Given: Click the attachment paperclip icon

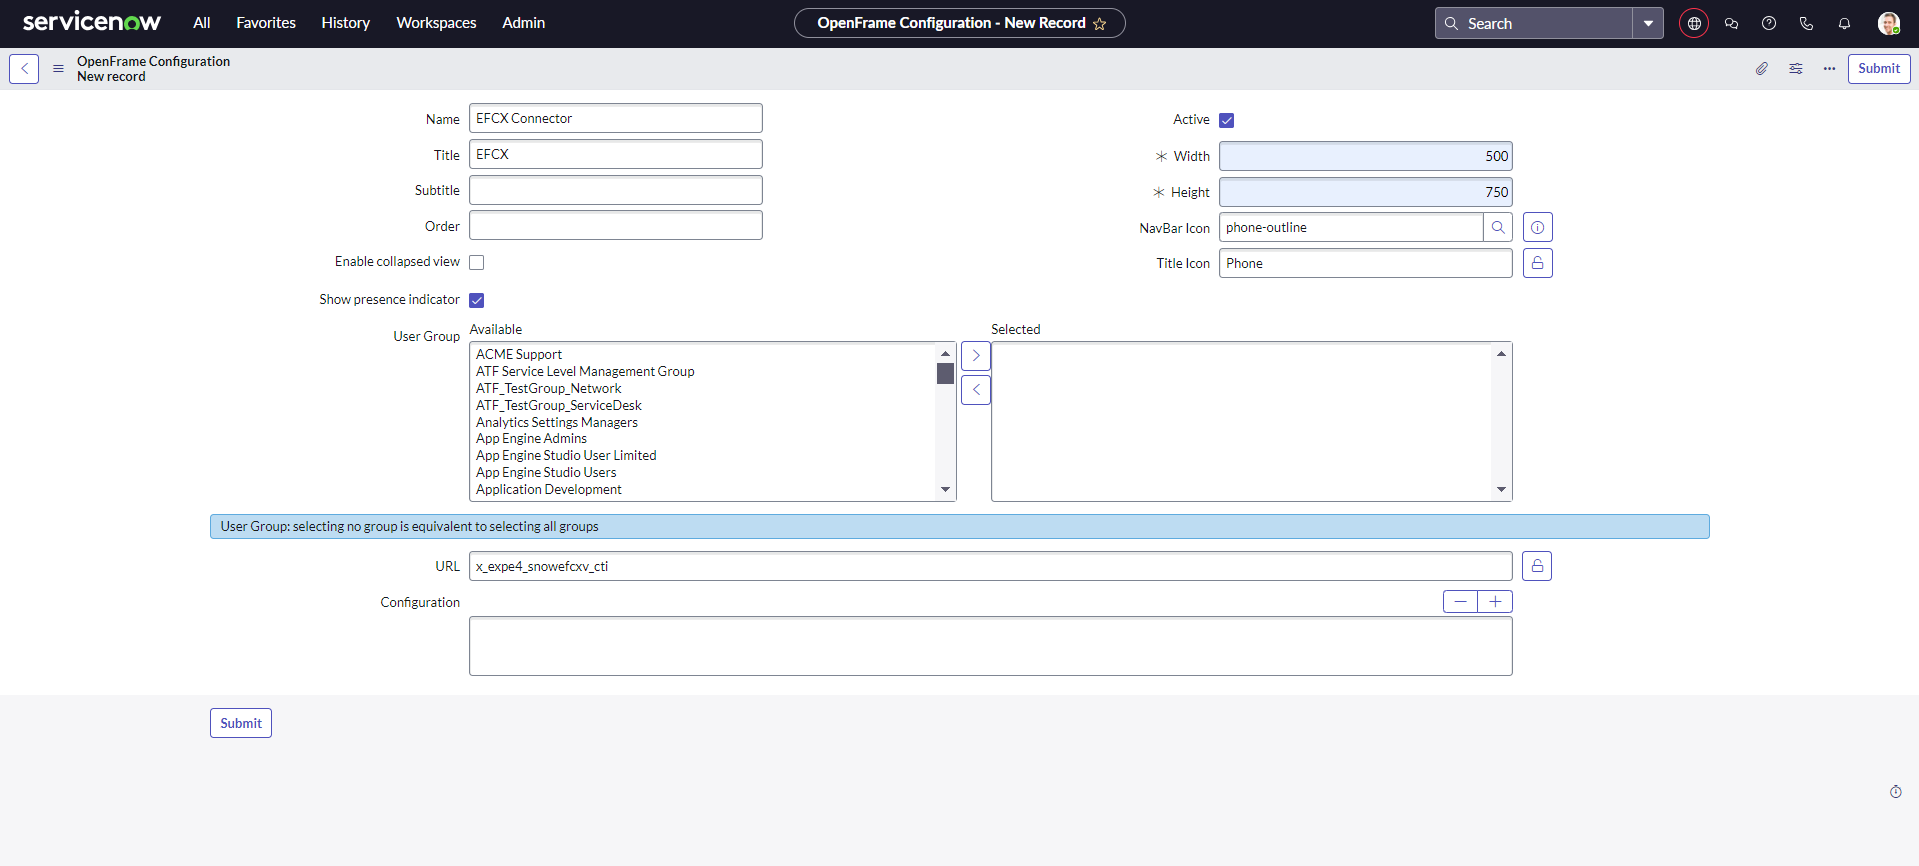Looking at the screenshot, I should 1761,69.
